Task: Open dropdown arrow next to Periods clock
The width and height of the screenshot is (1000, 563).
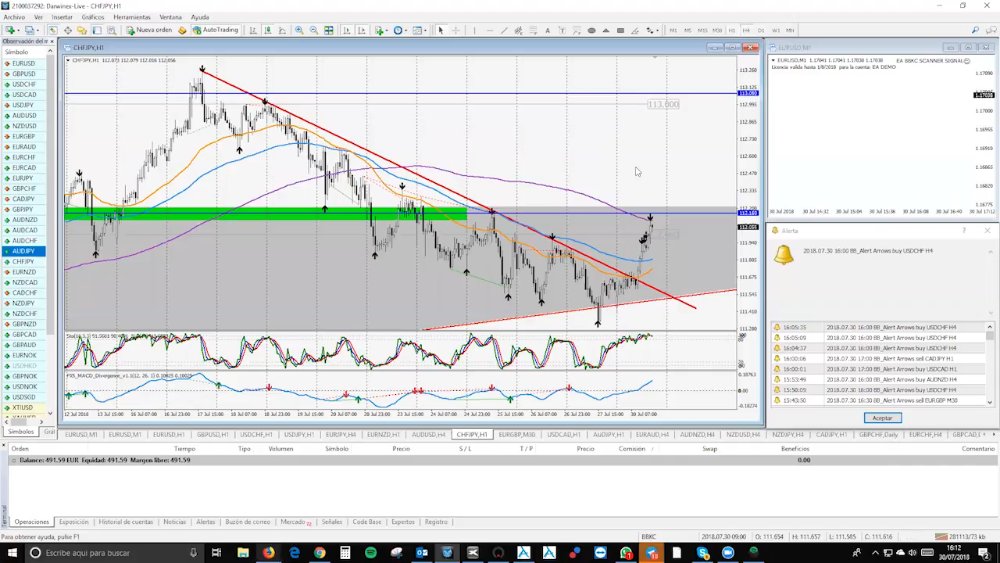Action: click(406, 31)
